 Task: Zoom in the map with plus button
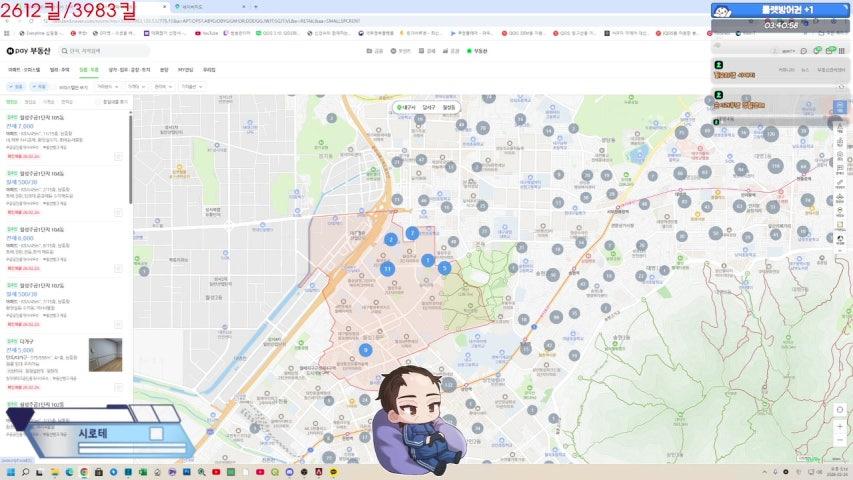pos(840,426)
